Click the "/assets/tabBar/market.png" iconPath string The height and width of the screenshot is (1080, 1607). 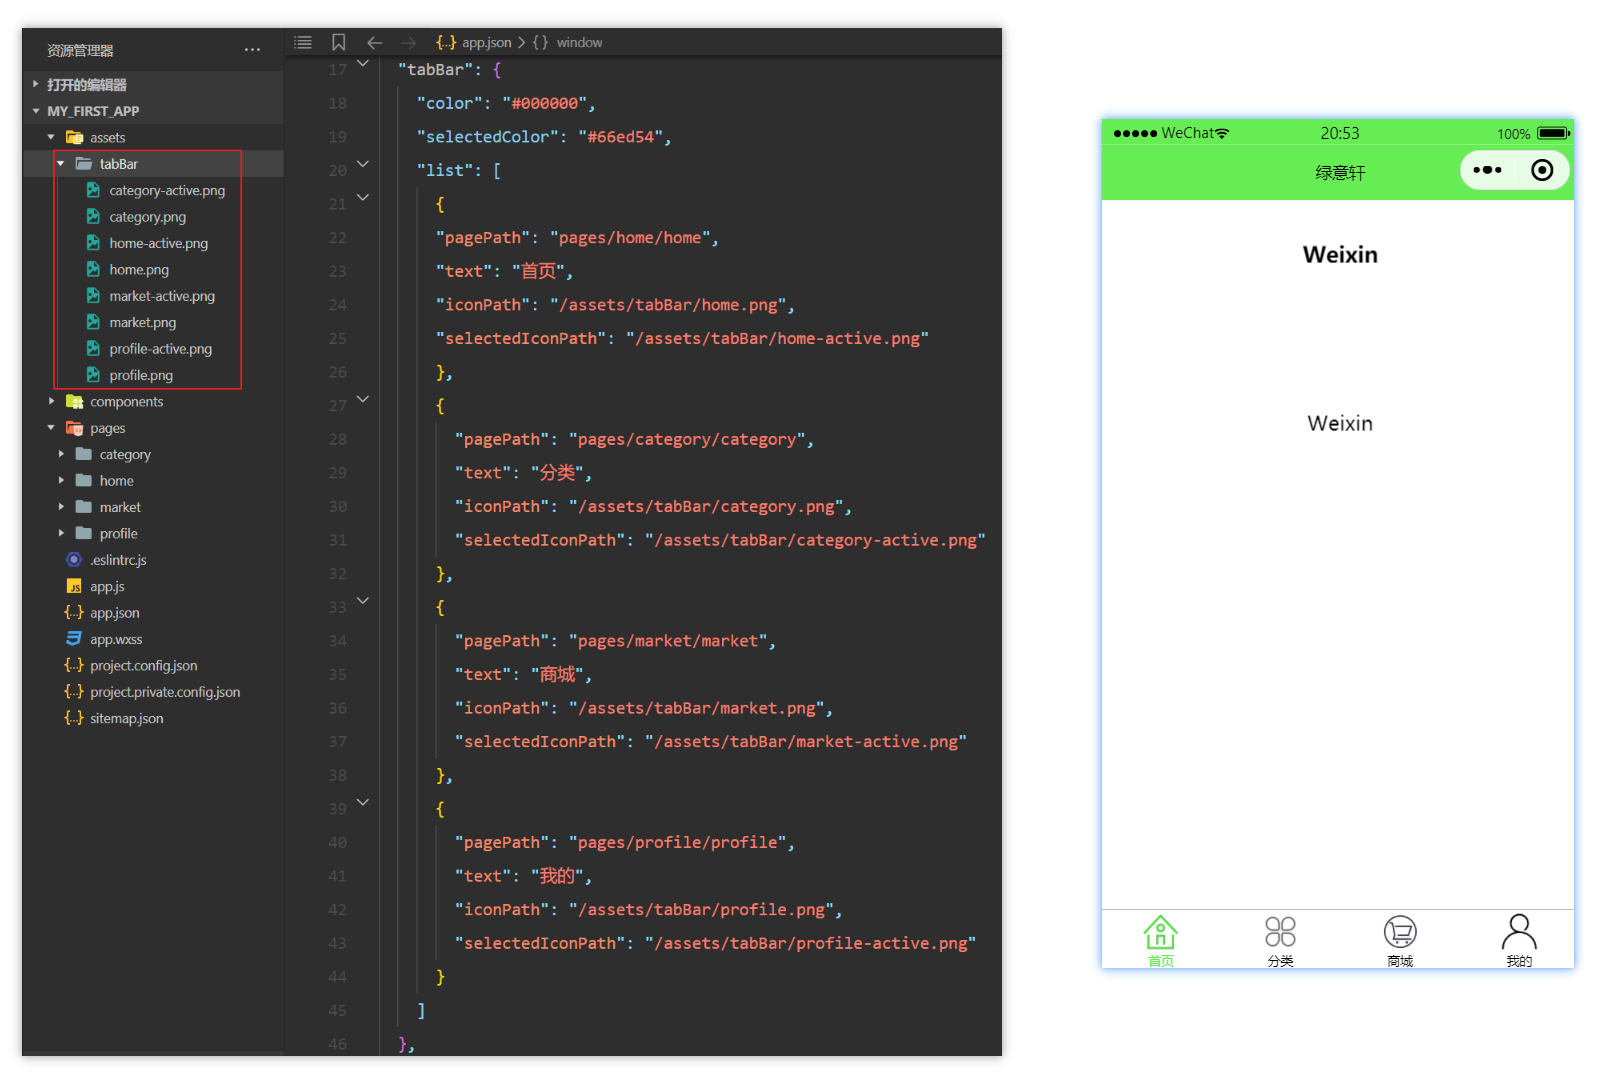pos(696,708)
